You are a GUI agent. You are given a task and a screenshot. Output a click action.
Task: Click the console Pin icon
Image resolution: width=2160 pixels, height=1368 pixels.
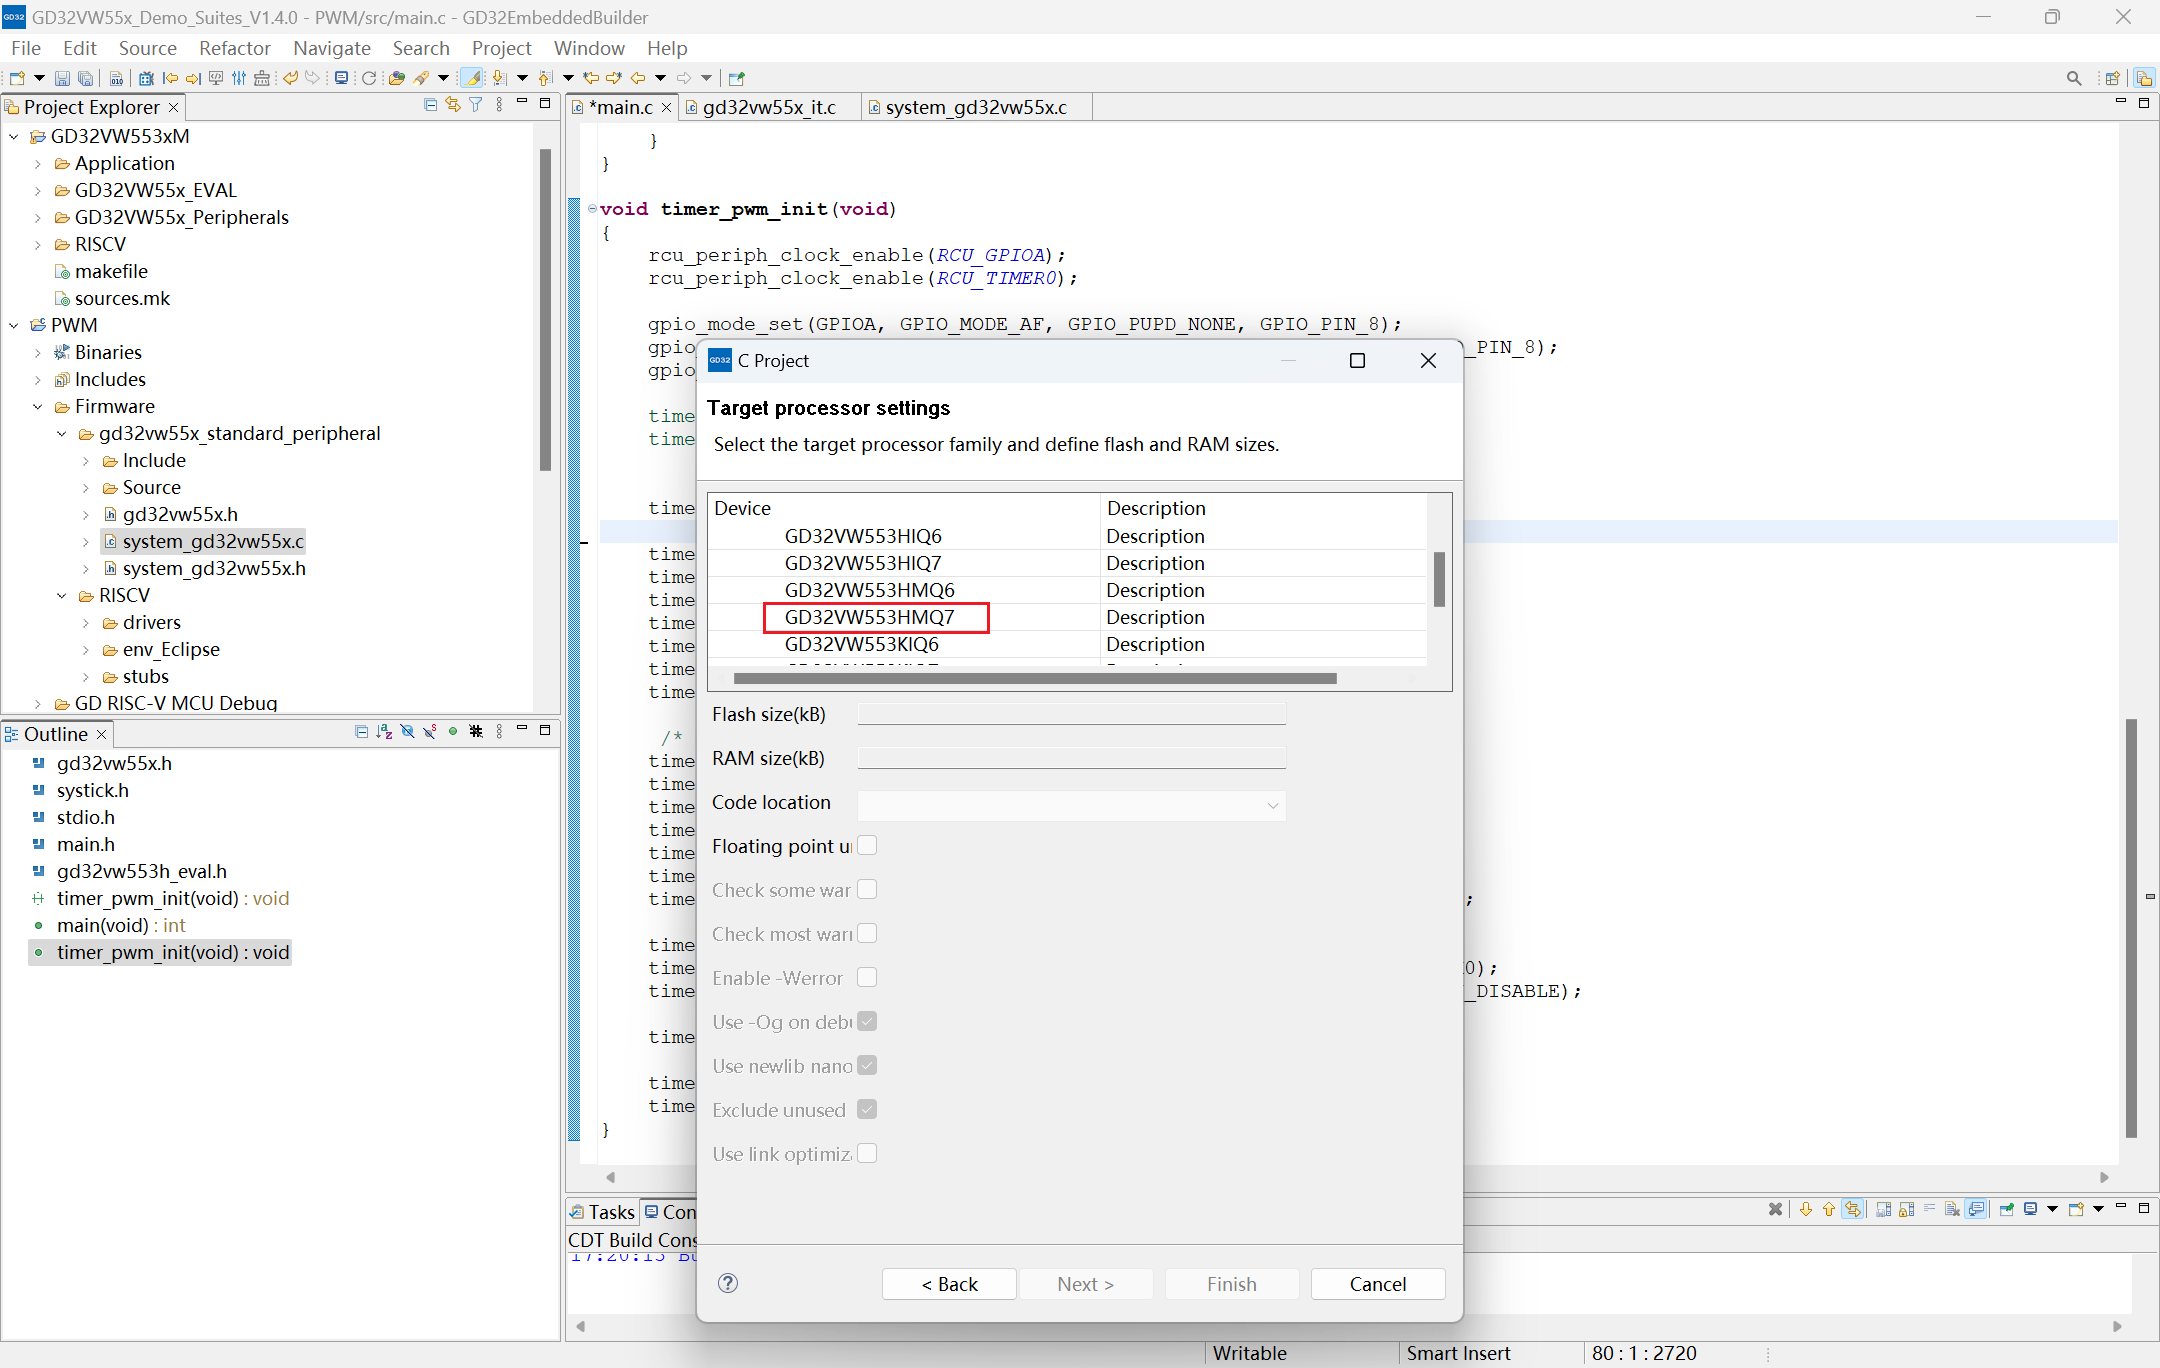coord(2006,1209)
